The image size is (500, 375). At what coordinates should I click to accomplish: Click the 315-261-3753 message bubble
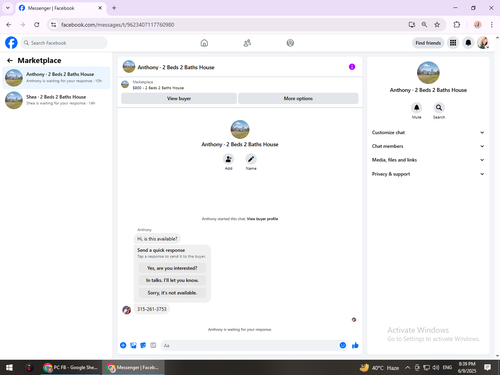click(152, 309)
